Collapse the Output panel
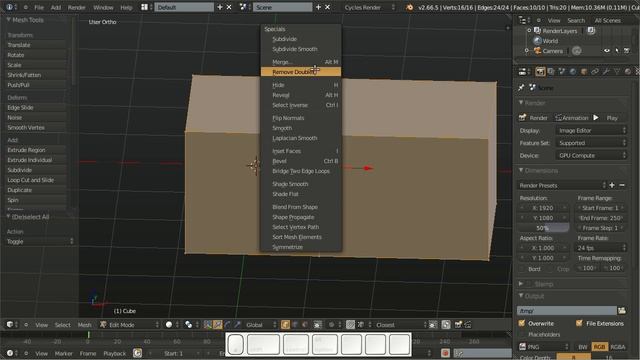Screen dimensions: 640x360 (x=521, y=296)
